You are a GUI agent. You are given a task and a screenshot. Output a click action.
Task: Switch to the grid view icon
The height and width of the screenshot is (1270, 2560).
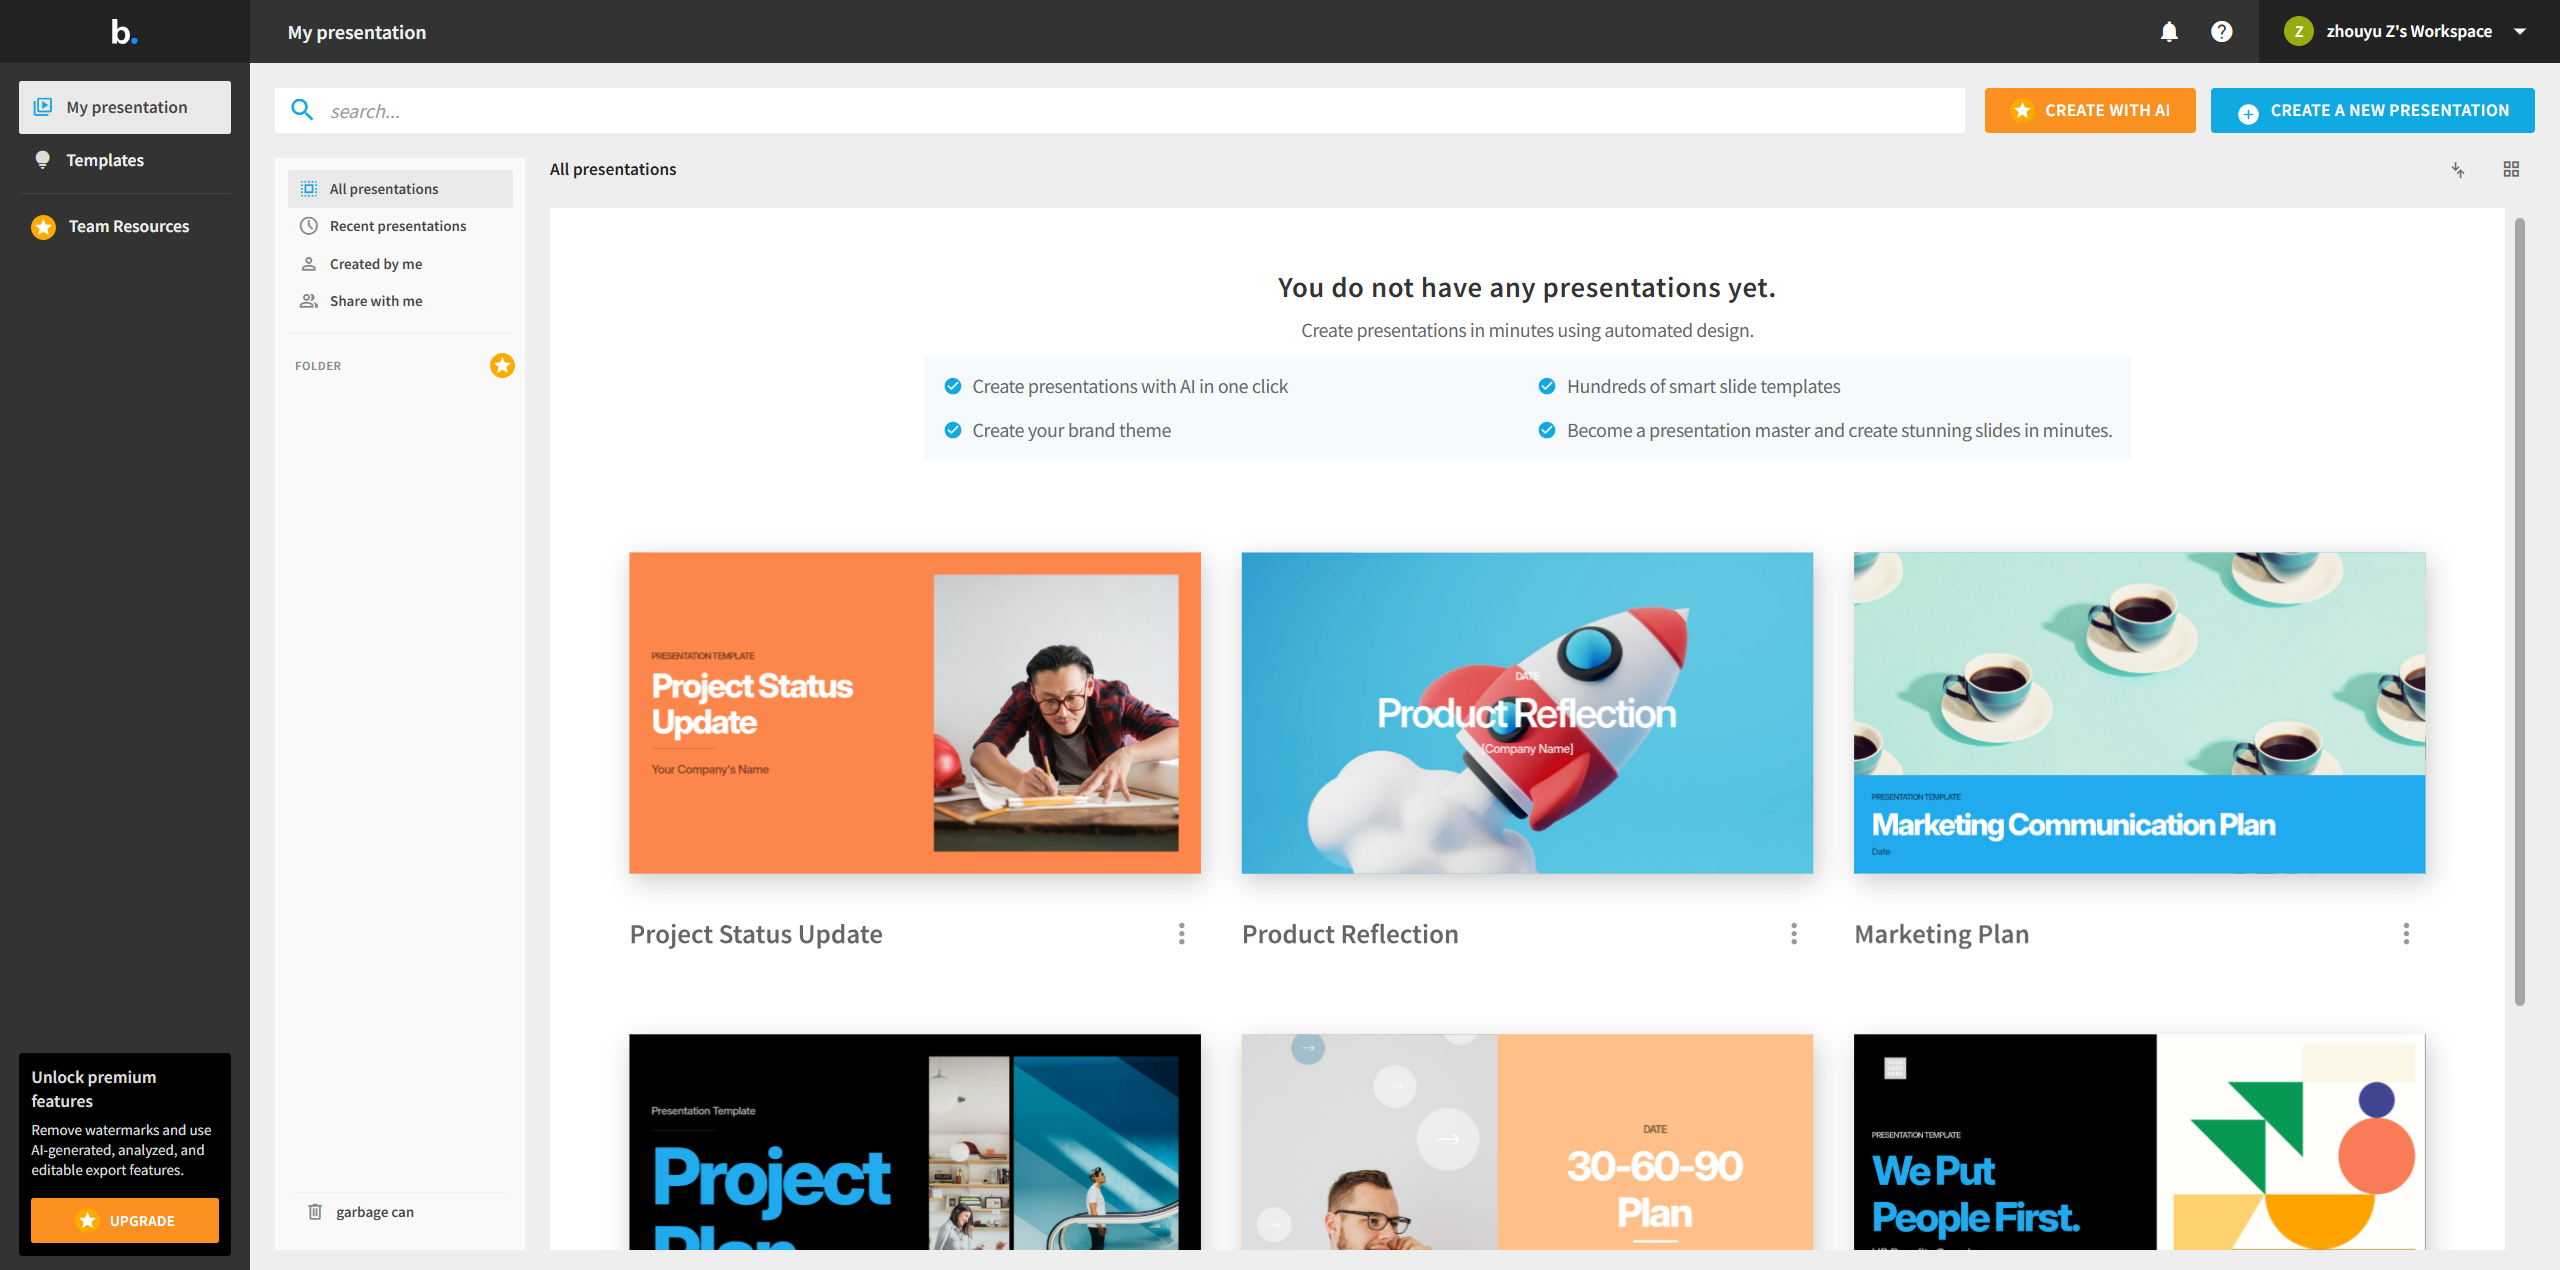pos(2511,170)
